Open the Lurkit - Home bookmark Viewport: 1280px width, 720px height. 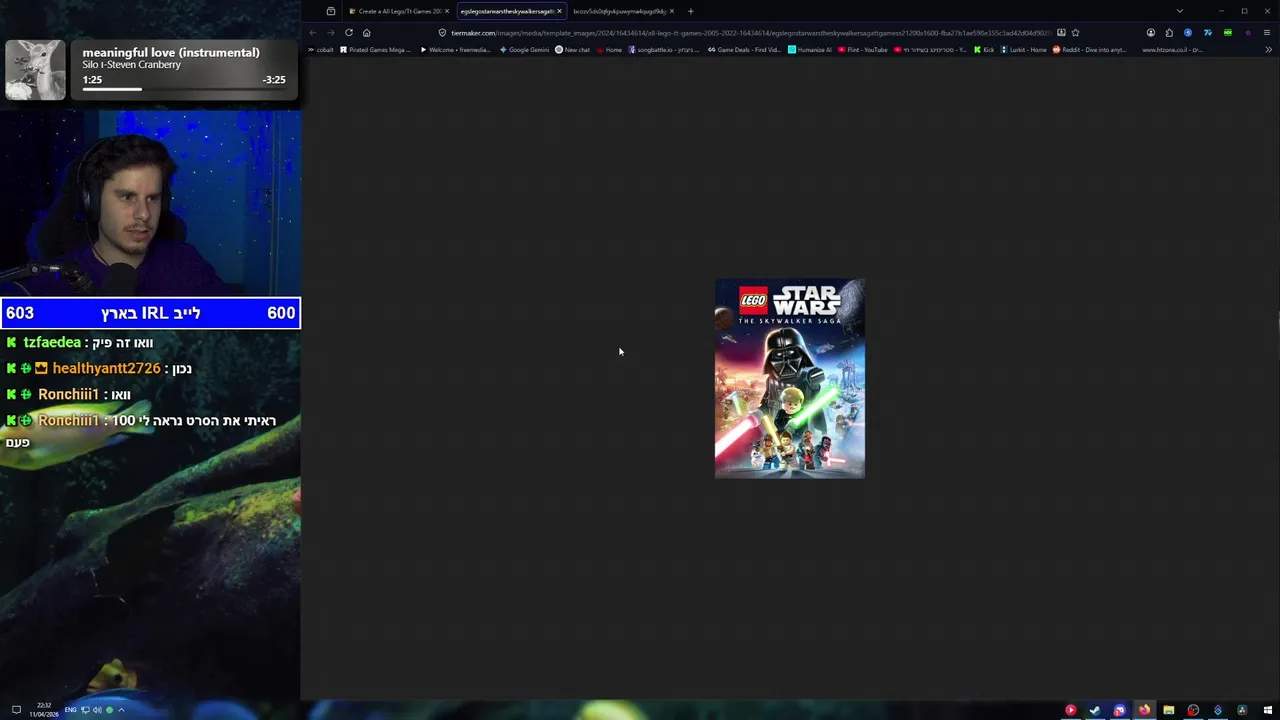pyautogui.click(x=1023, y=49)
